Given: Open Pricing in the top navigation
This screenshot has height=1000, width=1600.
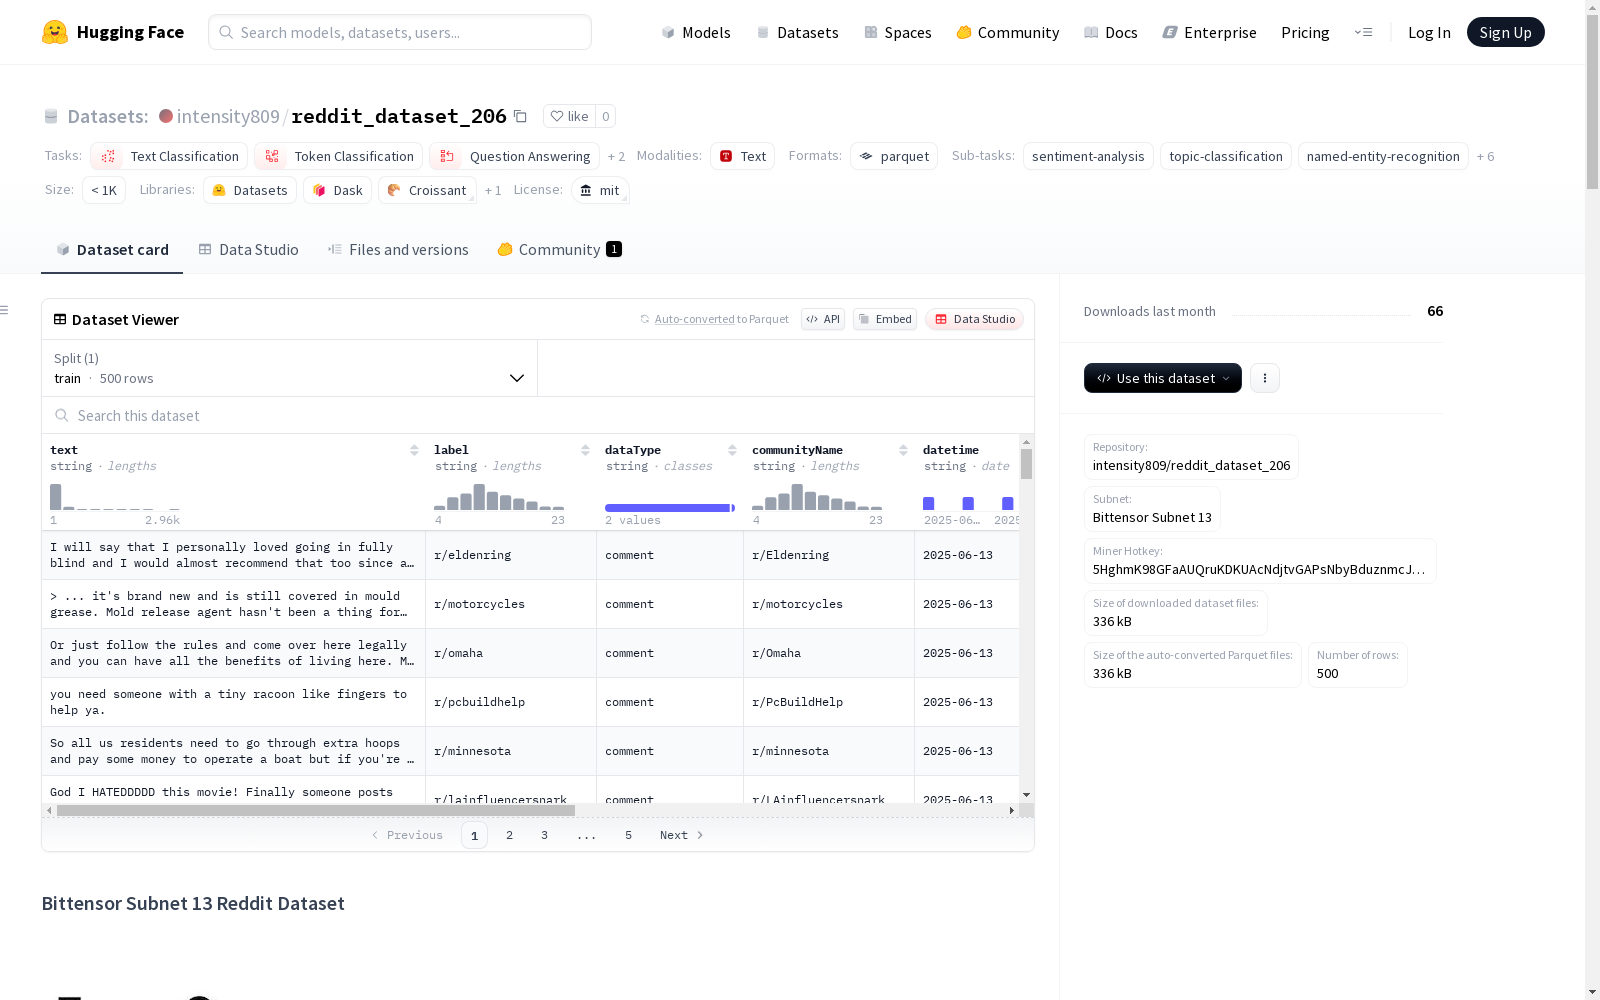Looking at the screenshot, I should coord(1305,32).
